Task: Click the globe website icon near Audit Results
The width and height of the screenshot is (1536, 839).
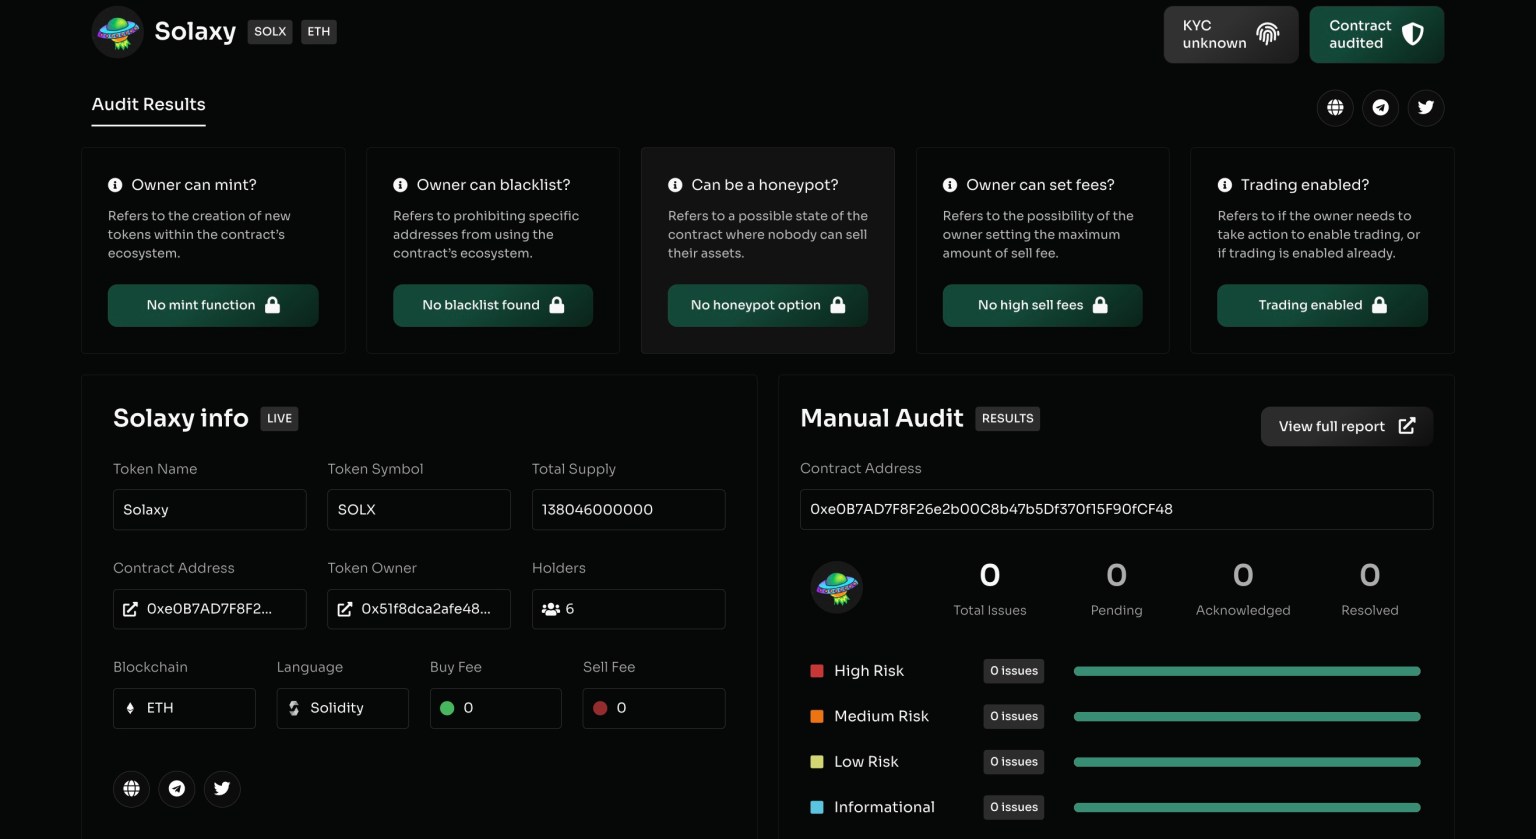Action: [1335, 108]
